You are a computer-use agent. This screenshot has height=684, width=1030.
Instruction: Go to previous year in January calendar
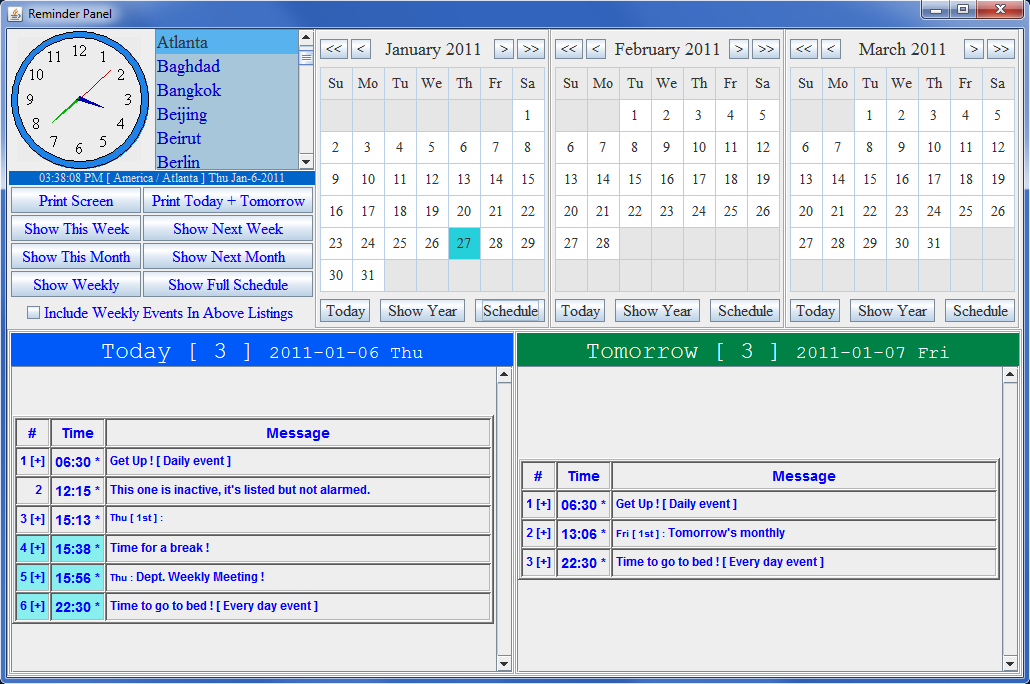point(333,49)
